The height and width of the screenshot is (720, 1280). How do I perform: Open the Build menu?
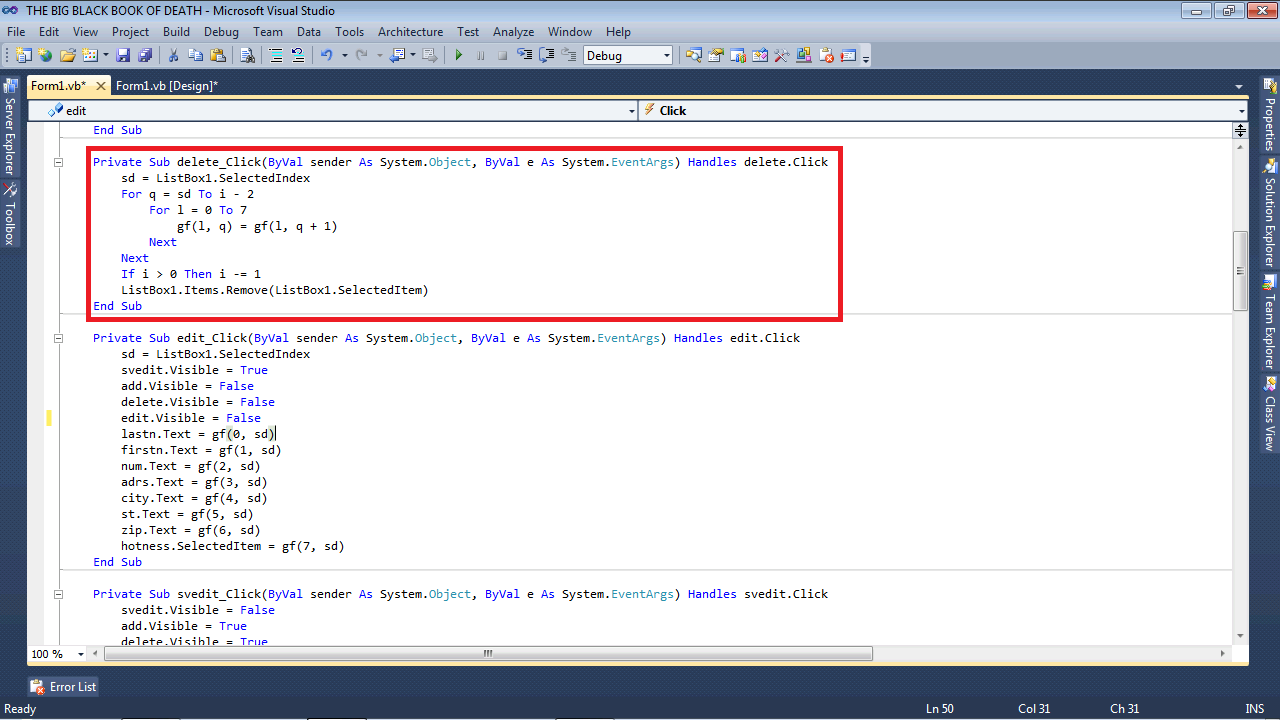pyautogui.click(x=176, y=32)
